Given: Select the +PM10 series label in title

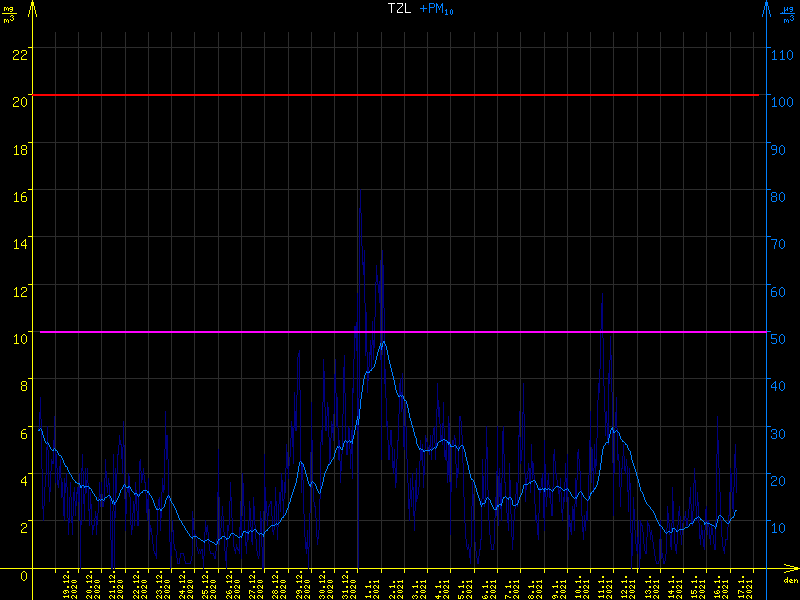Looking at the screenshot, I should 437,9.
